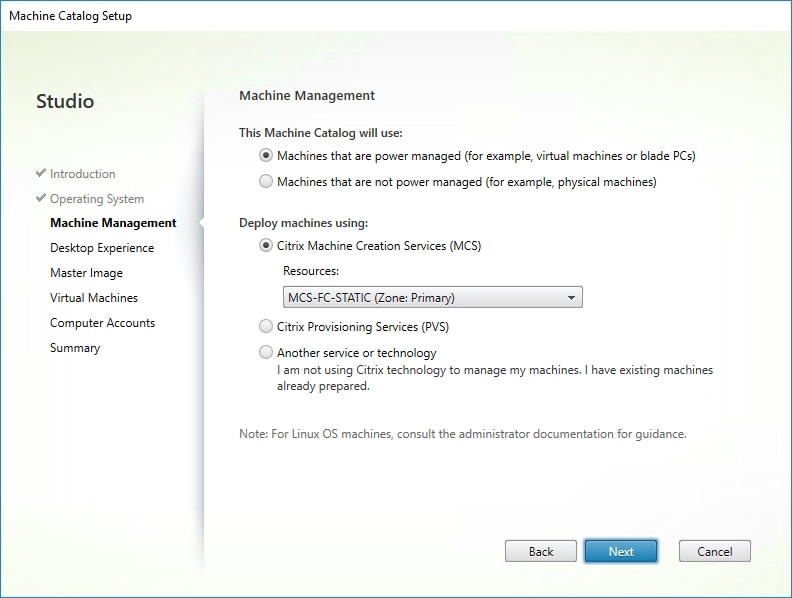Click the Linux OS machines note
792x598 pixels.
(463, 434)
